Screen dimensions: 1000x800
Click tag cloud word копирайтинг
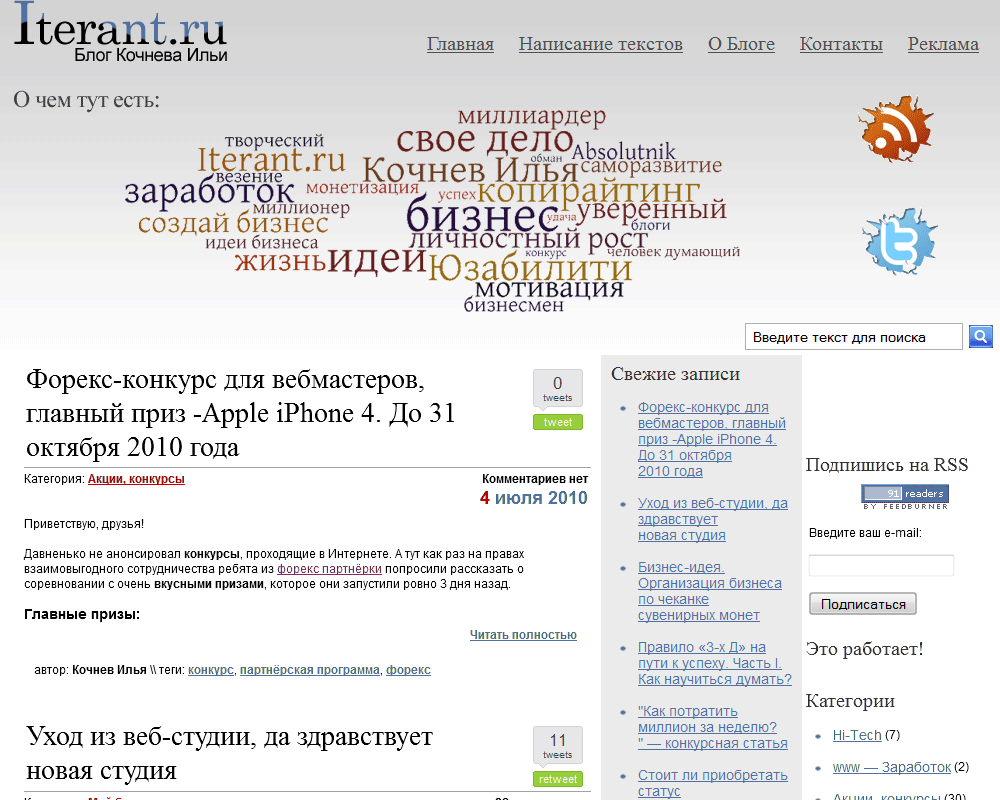[589, 190]
